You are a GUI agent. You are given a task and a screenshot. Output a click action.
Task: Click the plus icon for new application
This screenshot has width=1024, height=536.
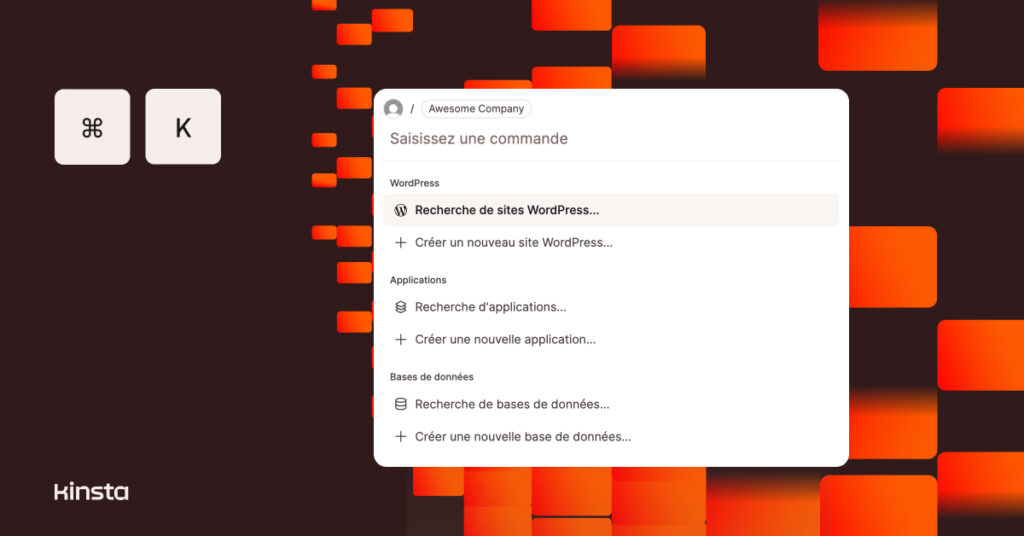pyautogui.click(x=400, y=339)
